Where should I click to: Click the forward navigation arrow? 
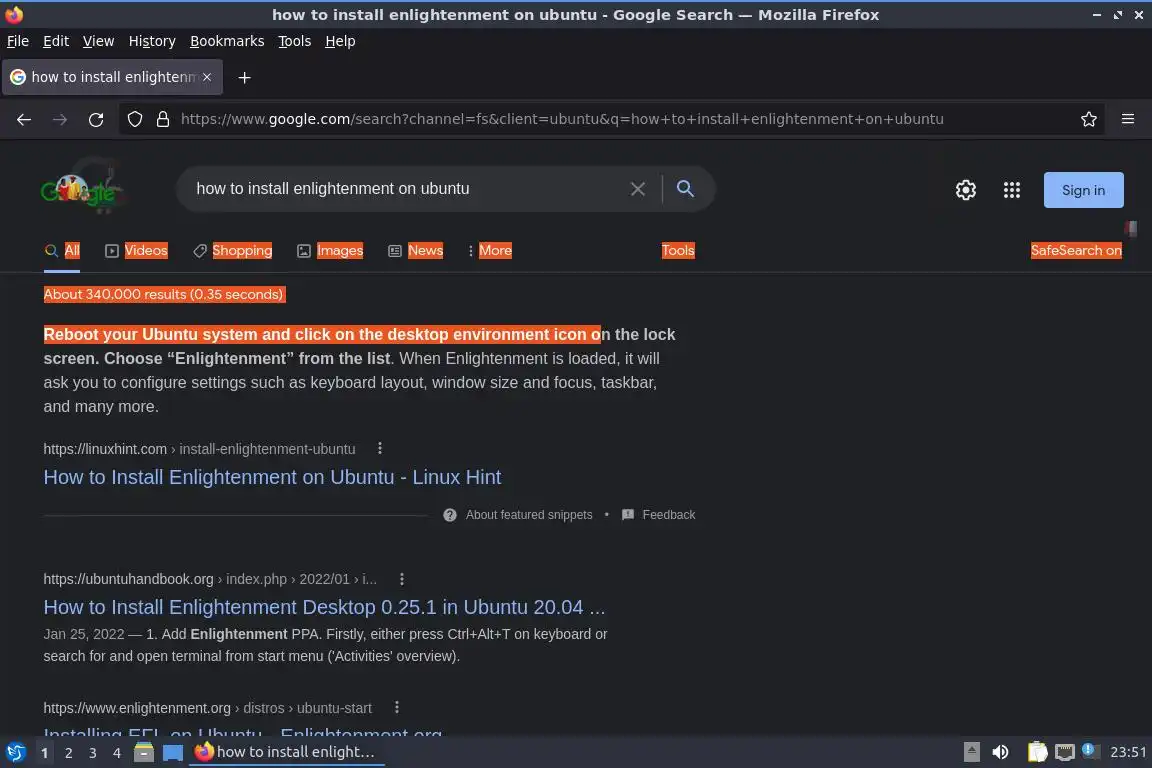pyautogui.click(x=60, y=119)
